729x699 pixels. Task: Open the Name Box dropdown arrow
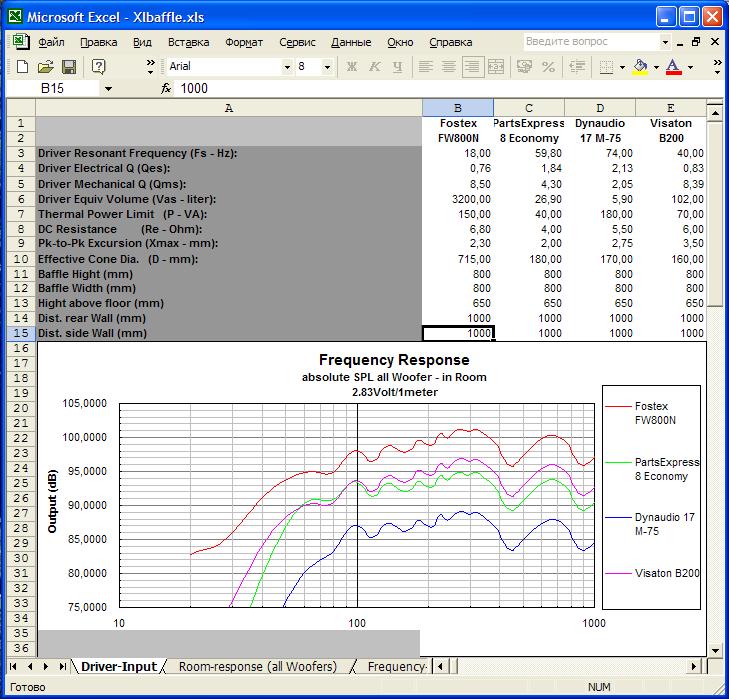pos(108,89)
